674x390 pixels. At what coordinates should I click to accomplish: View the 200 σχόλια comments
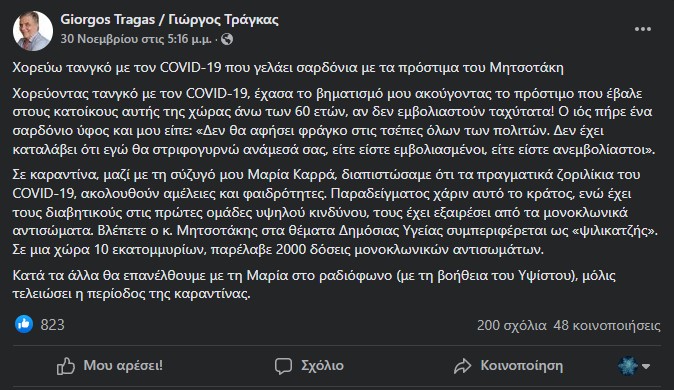click(x=512, y=325)
